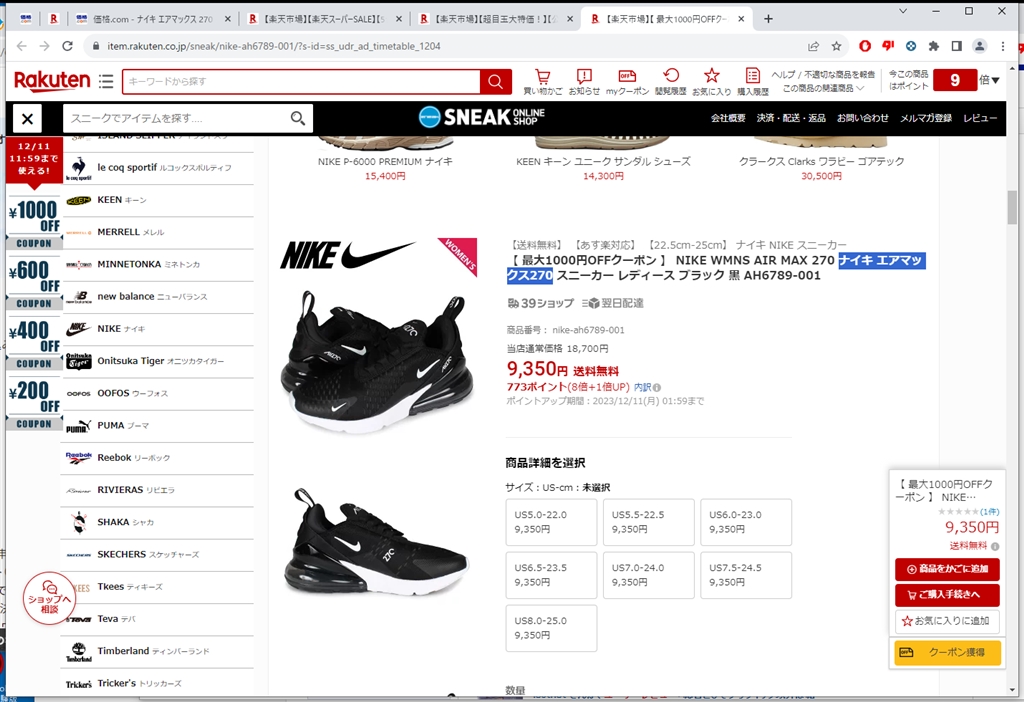The height and width of the screenshot is (702, 1024).
Task: Click the Rakuten keyword search field
Action: point(301,82)
